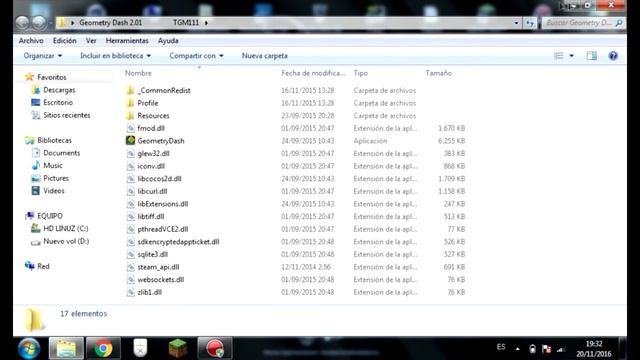Screen dimensions: 640x360
Task: Click the search magnifier icon
Action: click(x=619, y=23)
